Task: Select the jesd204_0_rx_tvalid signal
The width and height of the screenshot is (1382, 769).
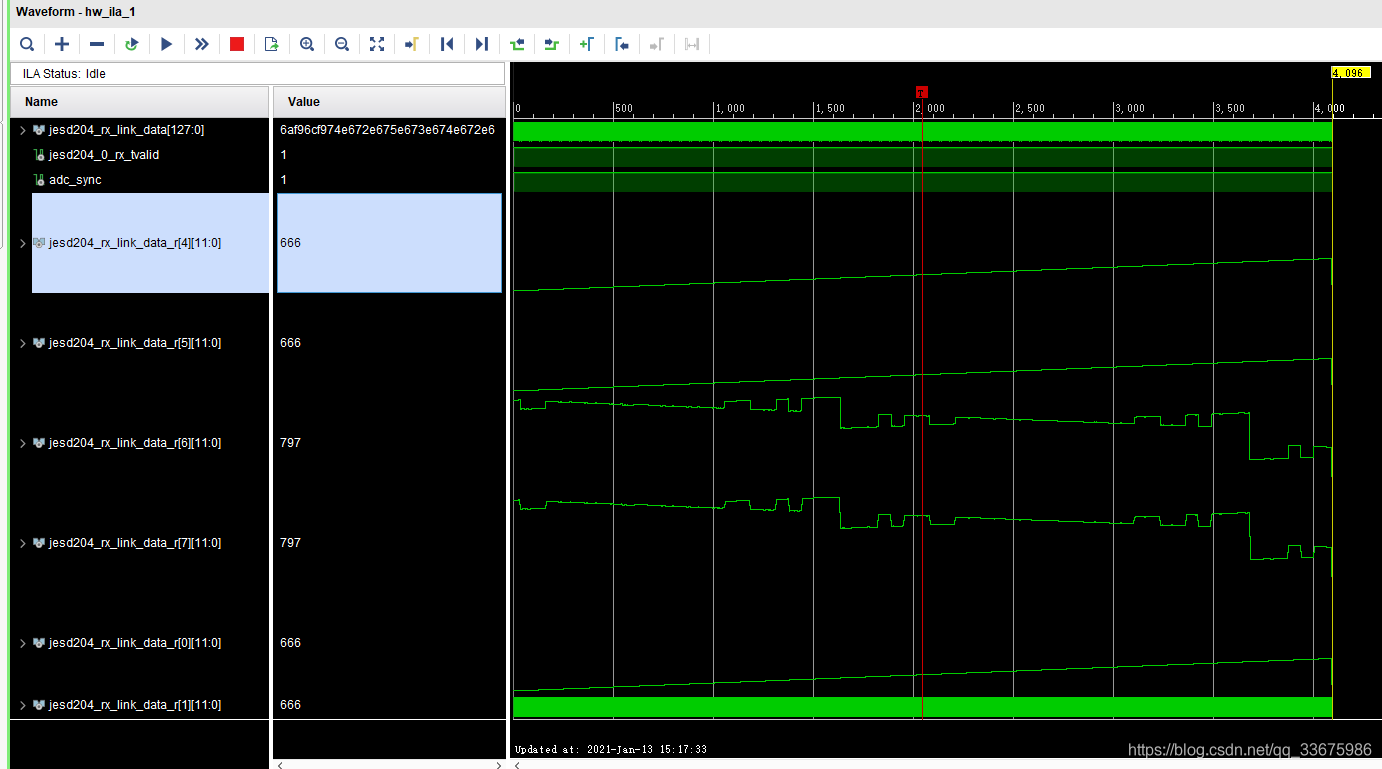Action: pos(104,155)
